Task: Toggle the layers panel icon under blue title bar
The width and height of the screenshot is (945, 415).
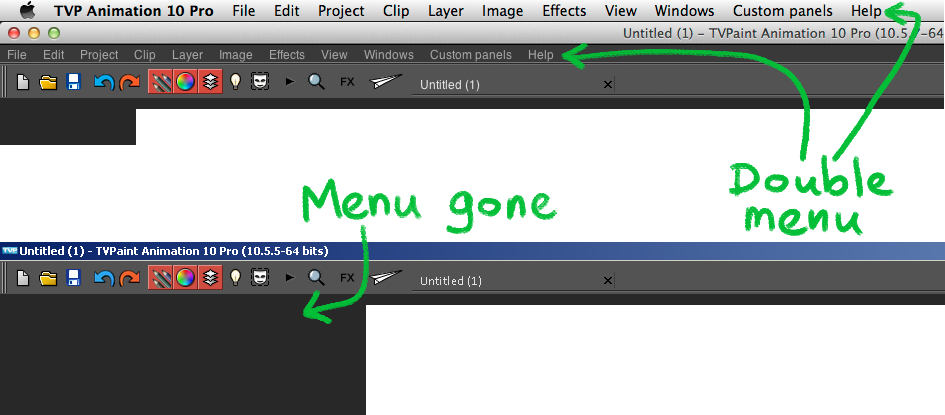Action: pyautogui.click(x=210, y=277)
